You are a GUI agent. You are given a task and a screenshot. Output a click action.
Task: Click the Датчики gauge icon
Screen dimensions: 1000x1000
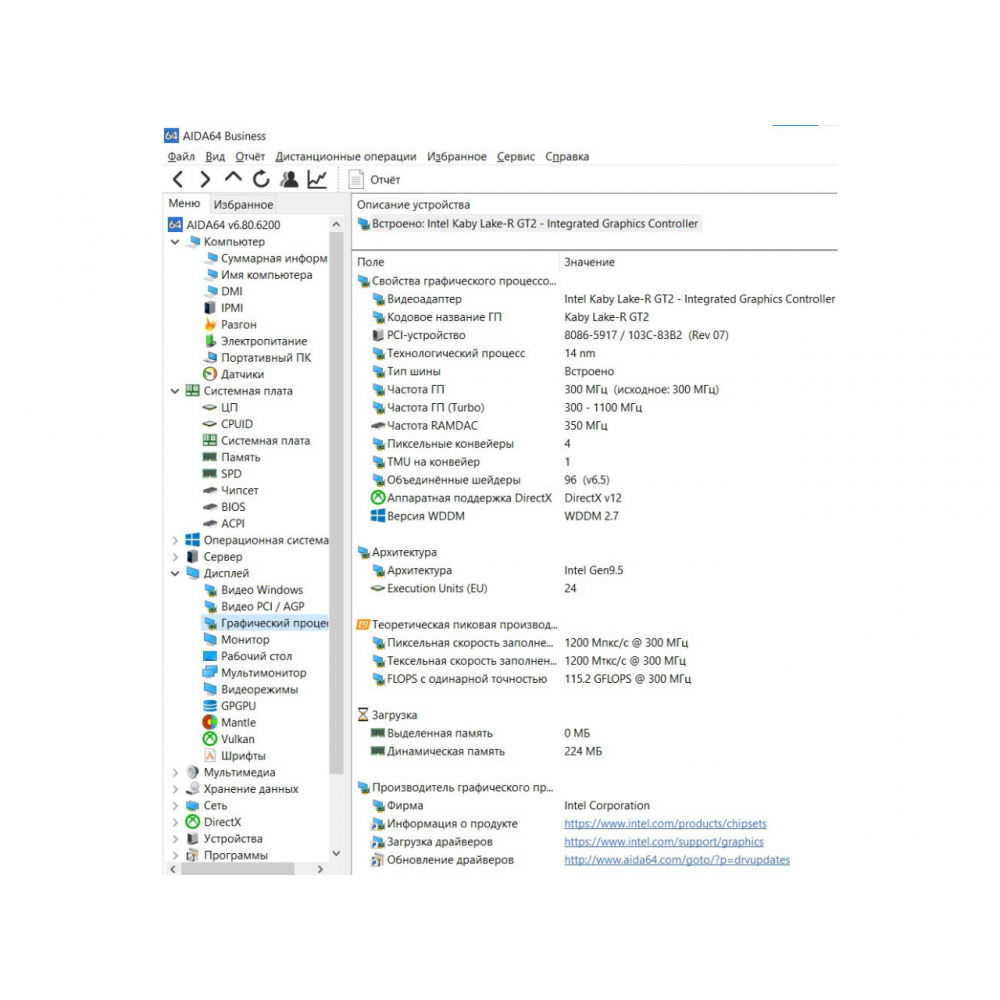click(x=210, y=374)
